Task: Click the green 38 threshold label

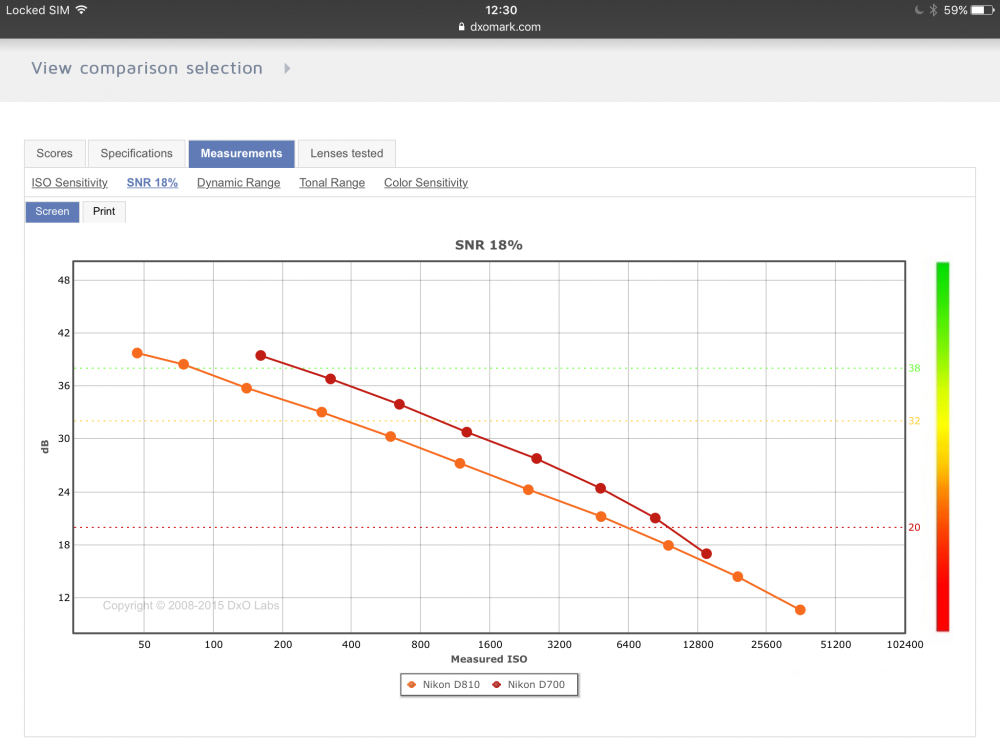Action: click(914, 368)
